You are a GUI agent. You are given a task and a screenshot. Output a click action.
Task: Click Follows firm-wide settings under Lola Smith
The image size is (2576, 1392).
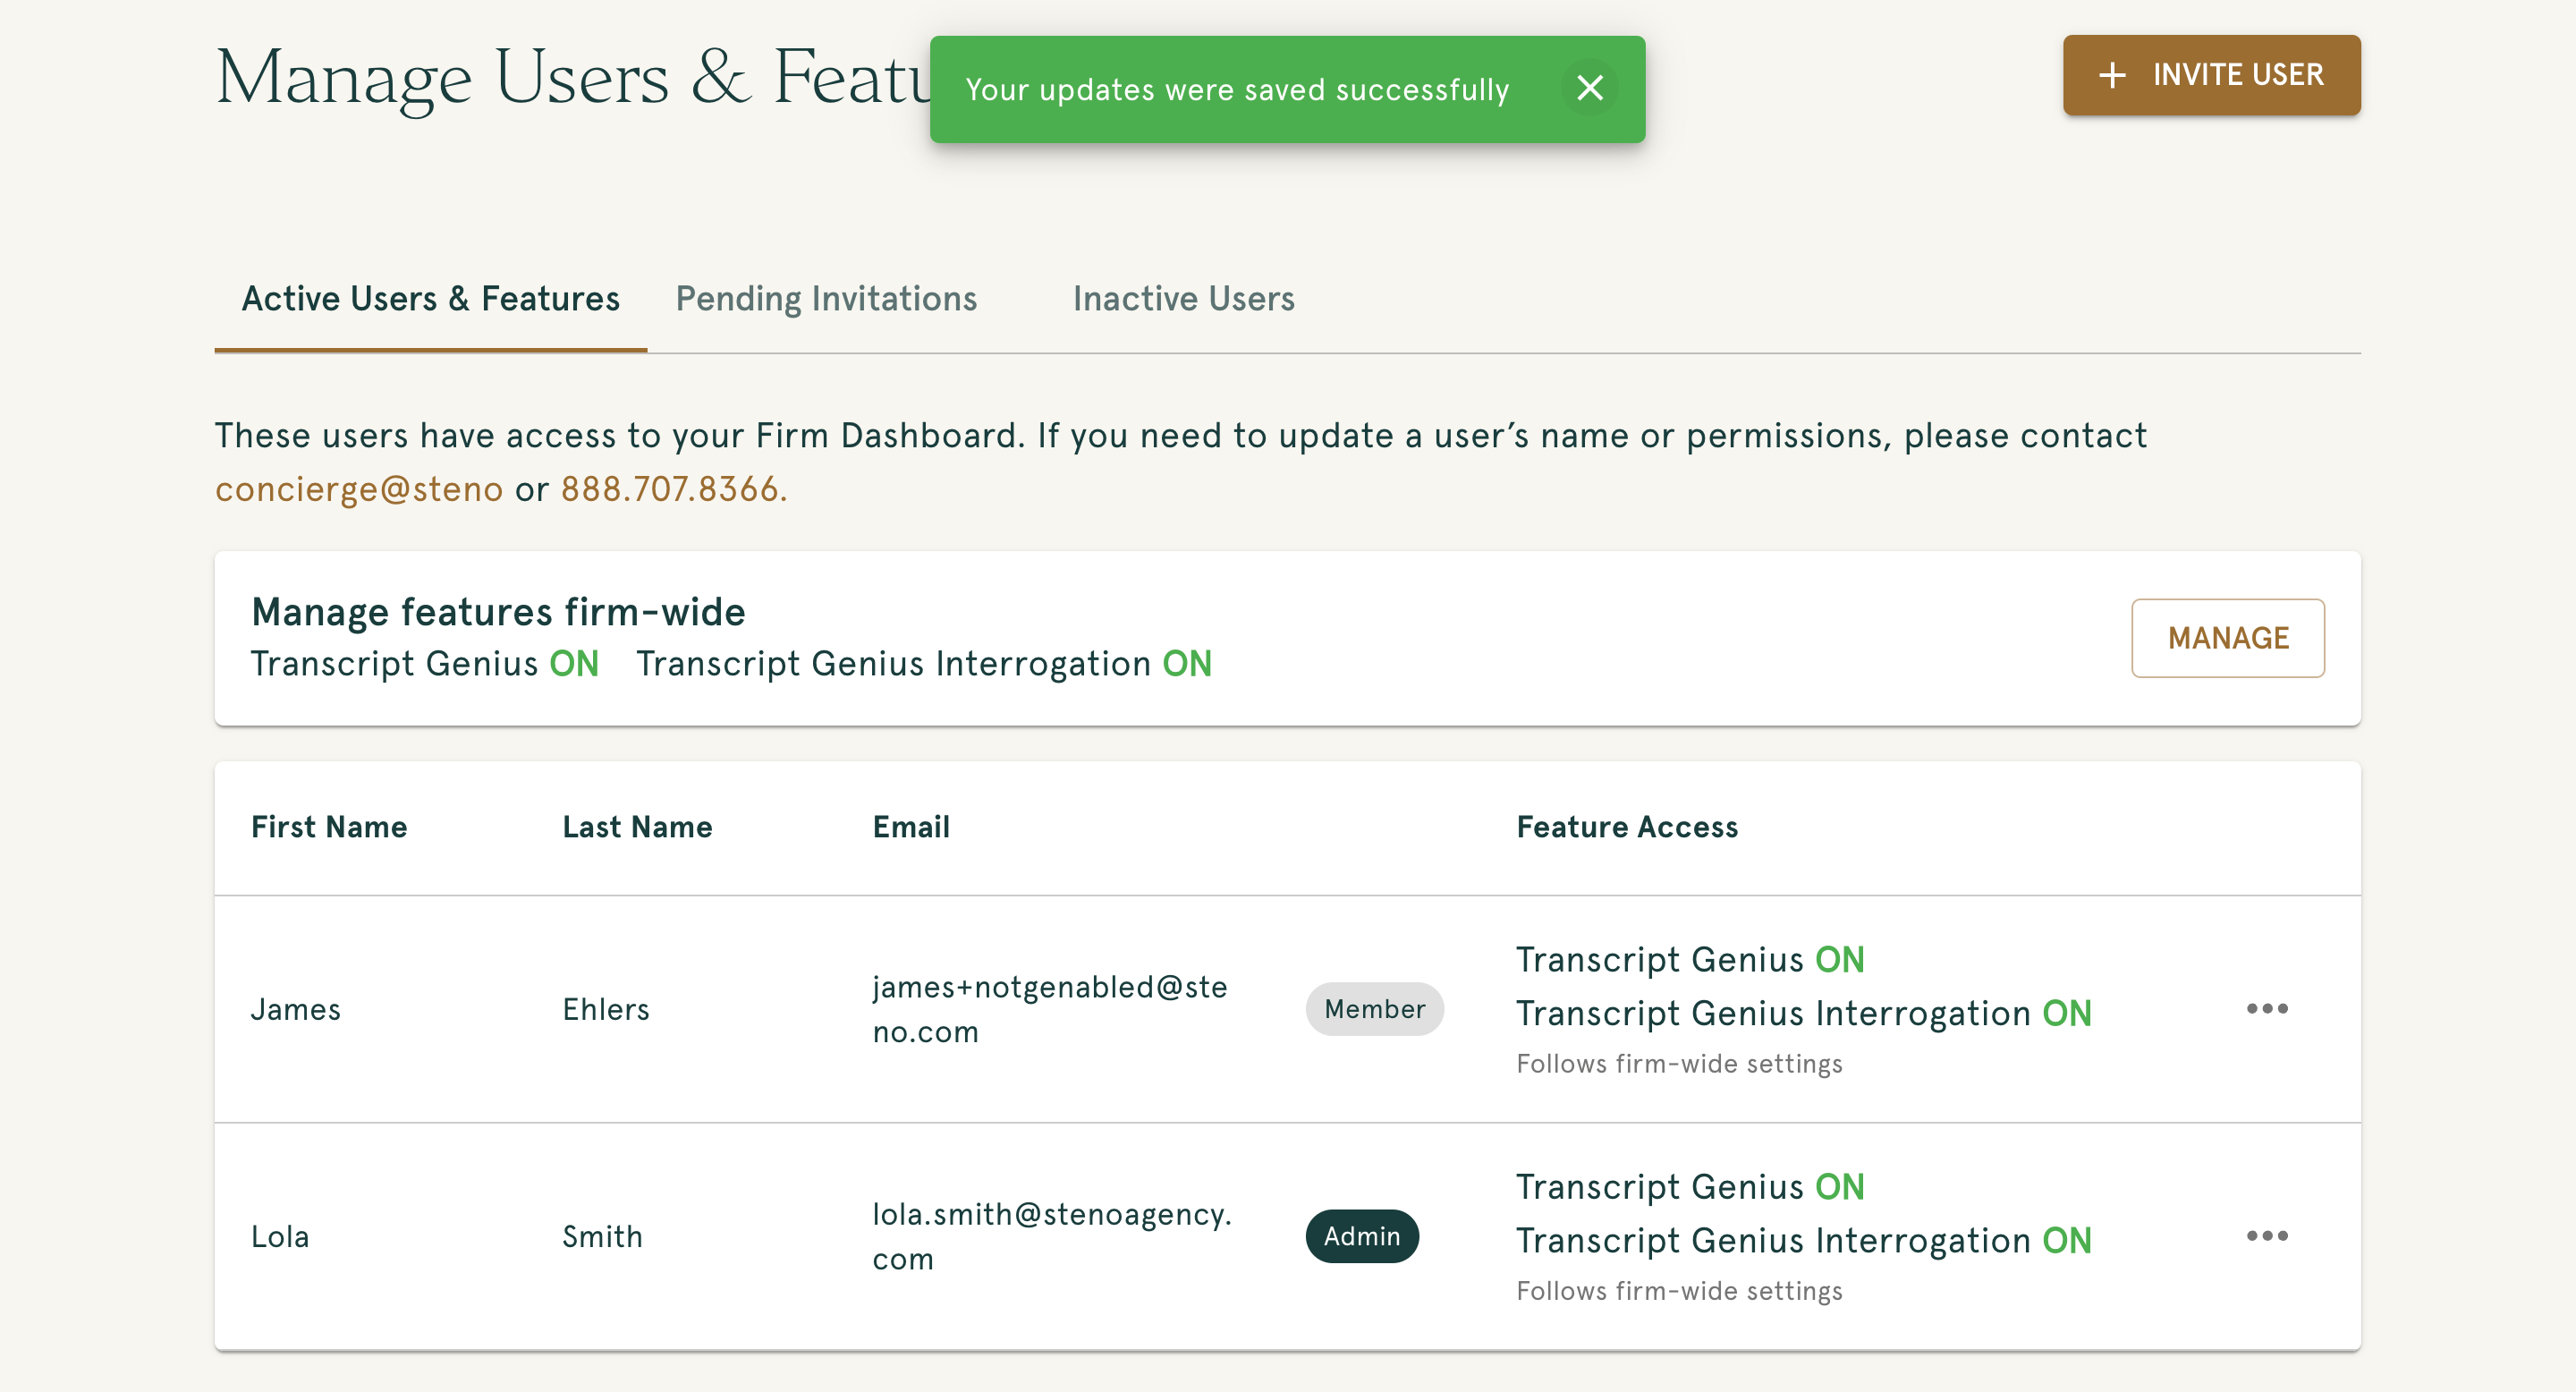point(1678,1290)
